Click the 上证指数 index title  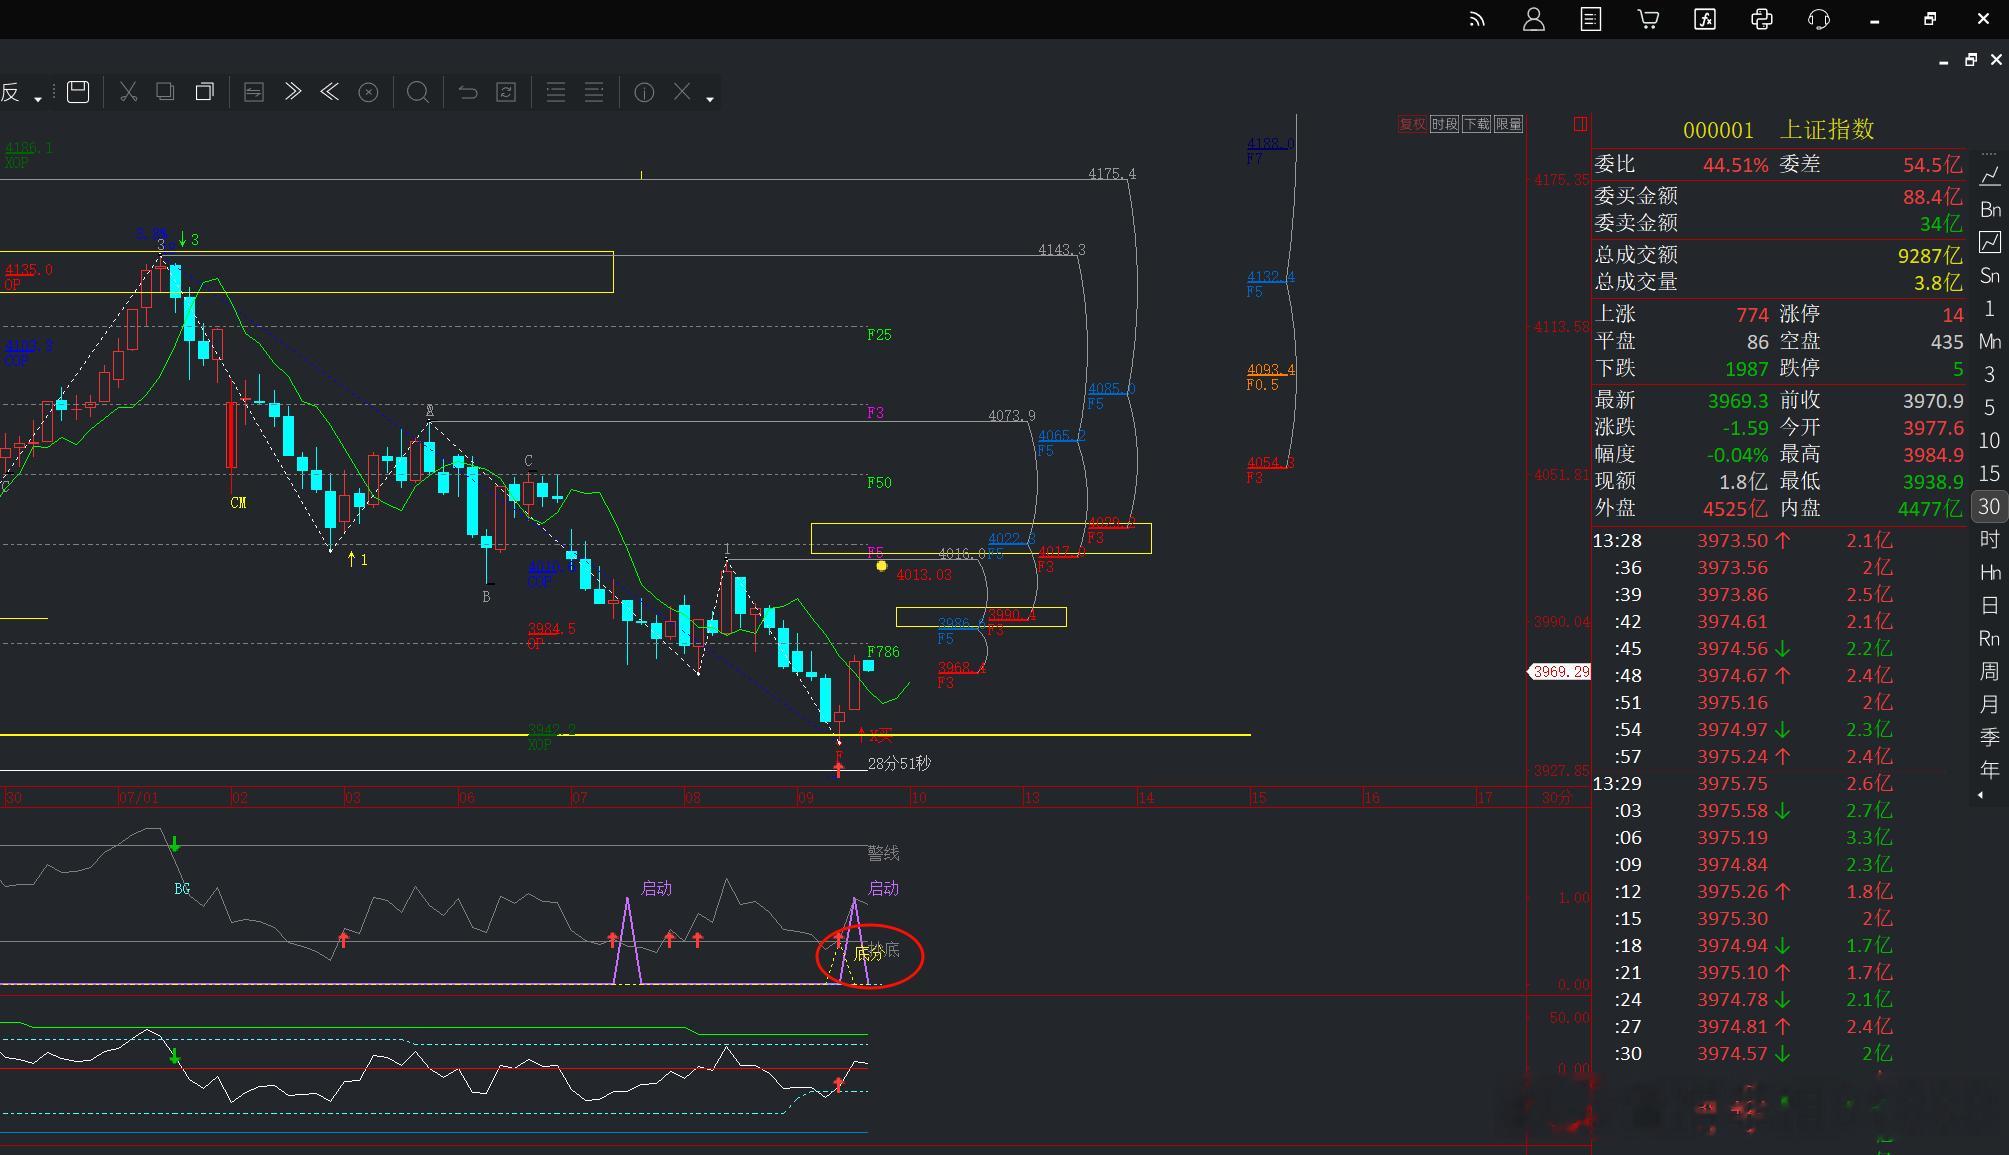pos(1826,129)
